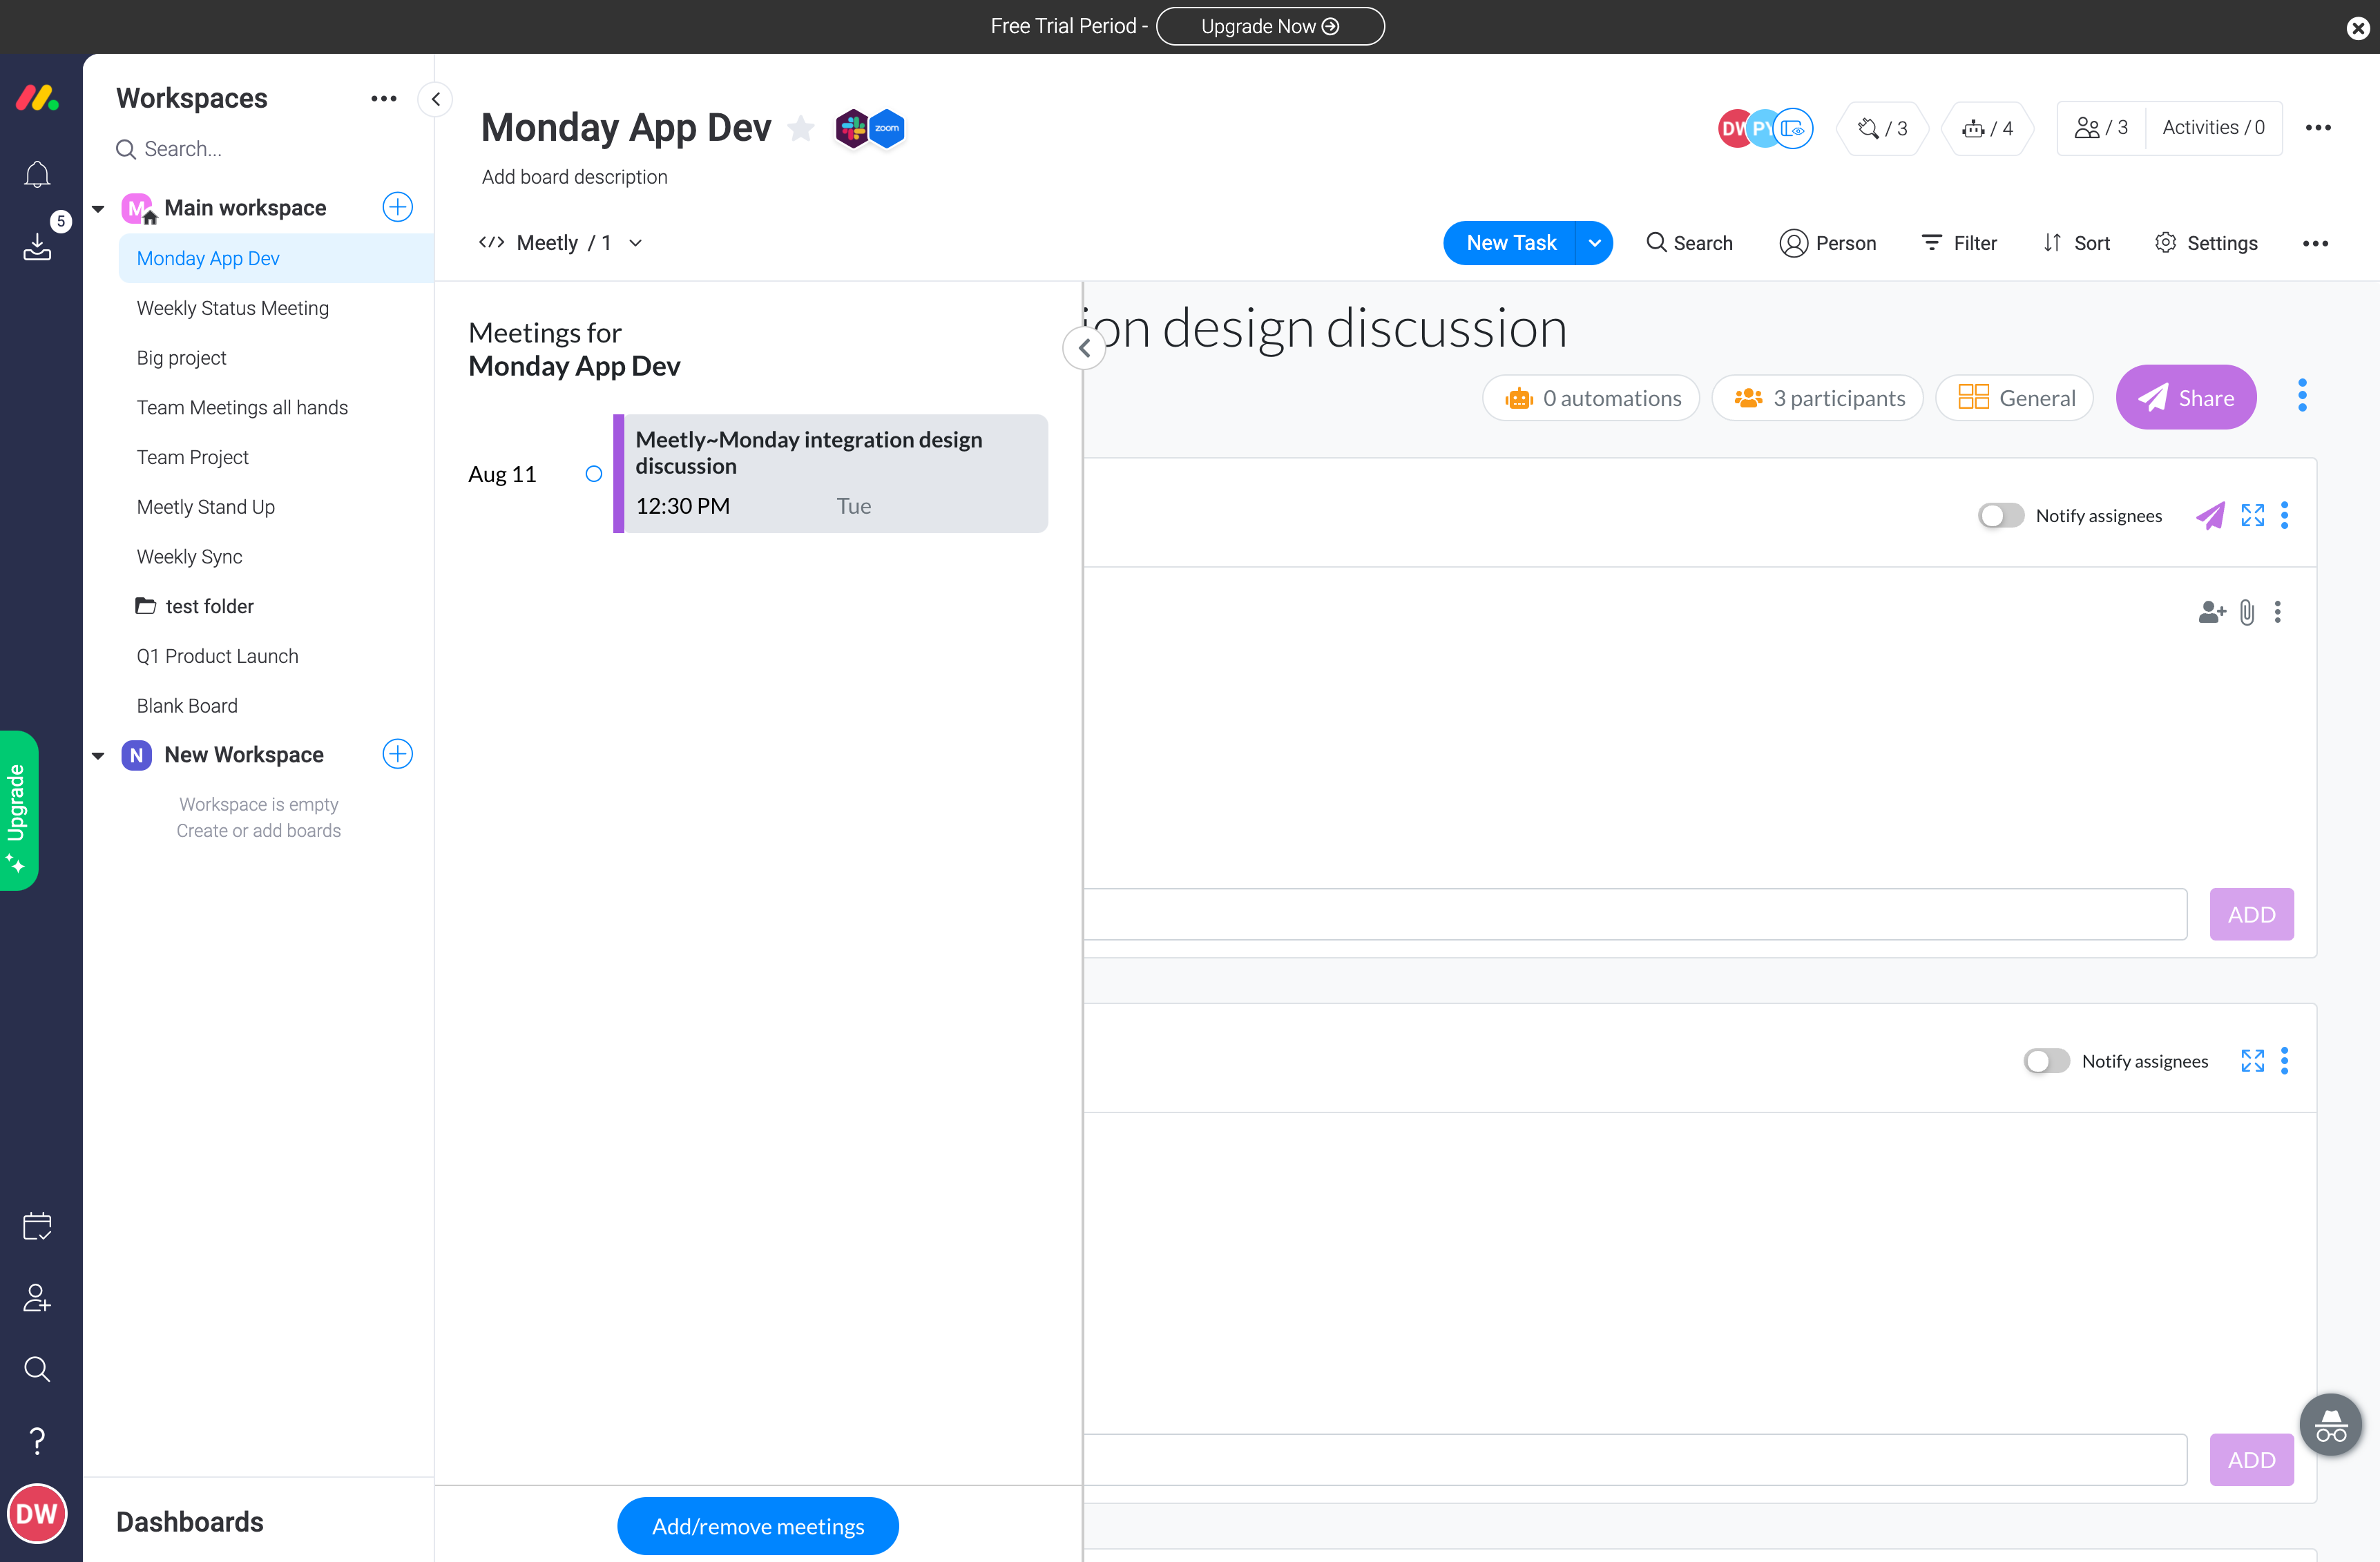Enable the top Notify assignees toggle
The width and height of the screenshot is (2380, 1562).
2000,515
